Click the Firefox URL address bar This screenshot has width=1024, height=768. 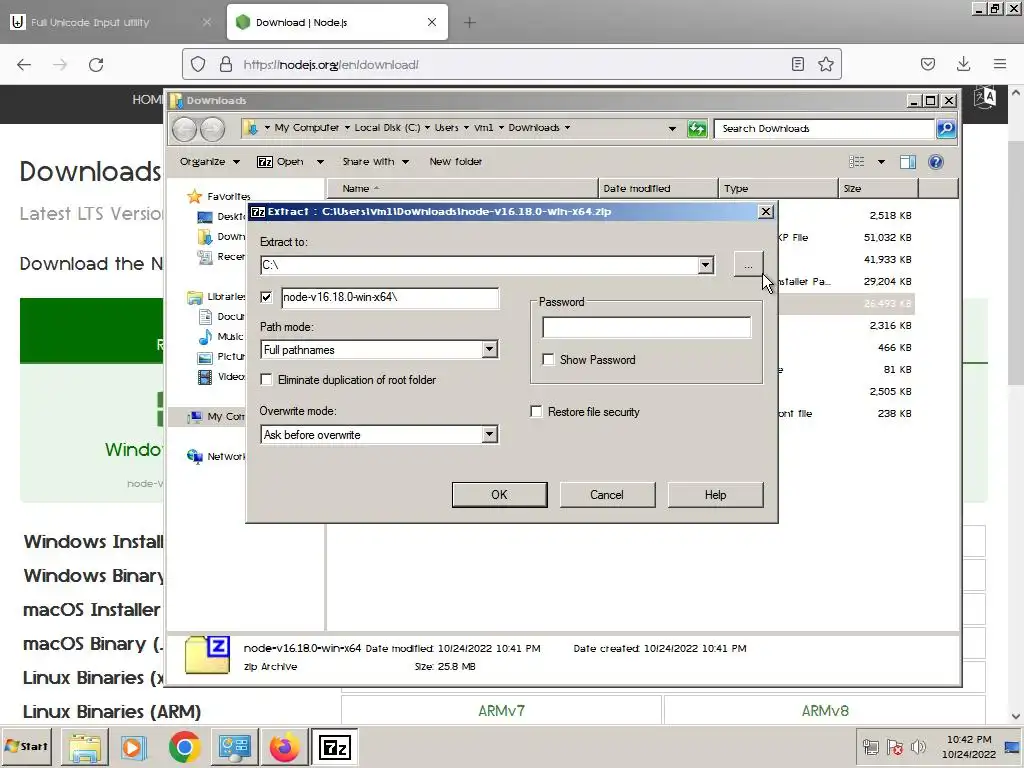(x=513, y=64)
